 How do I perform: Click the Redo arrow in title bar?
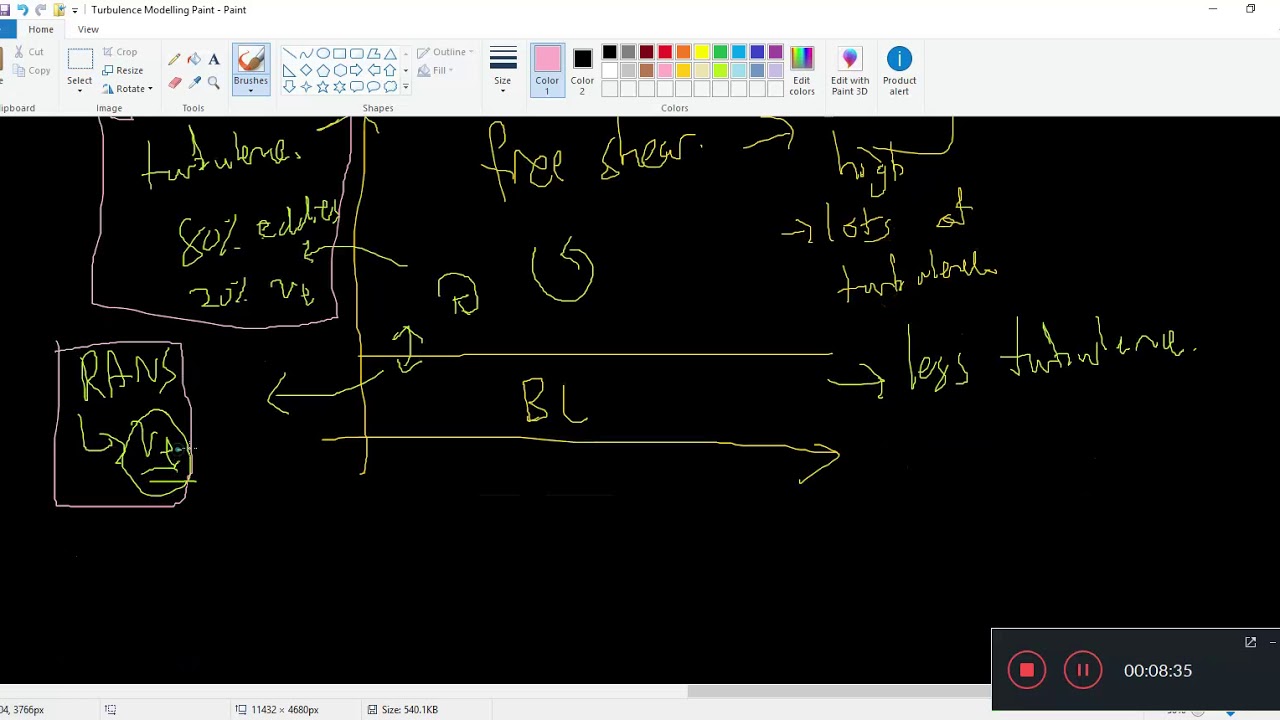click(x=40, y=10)
